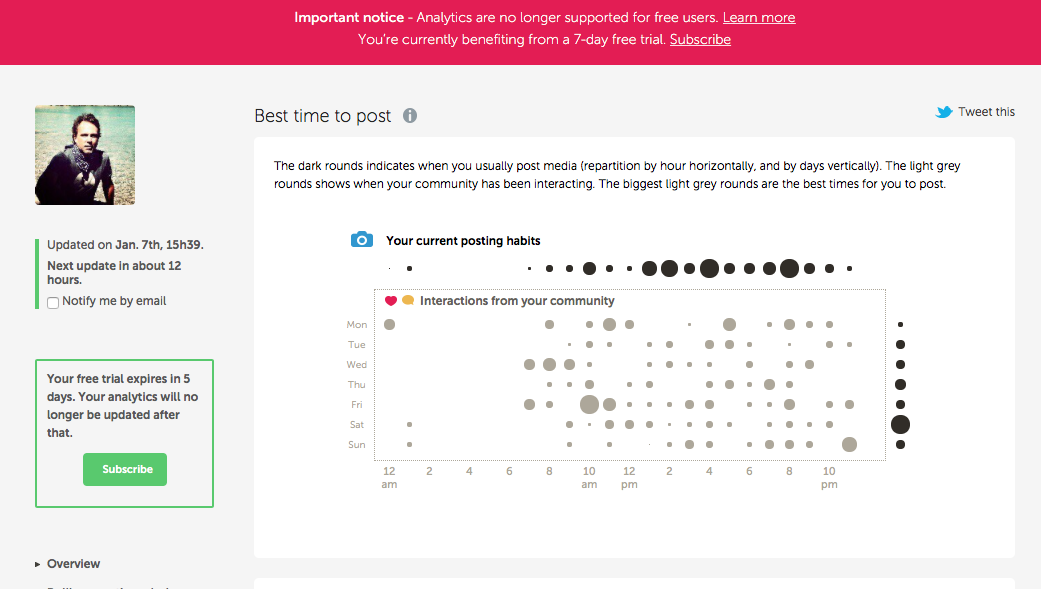1041x589 pixels.
Task: Select the big grey Friday 10 am dot
Action: (x=589, y=405)
